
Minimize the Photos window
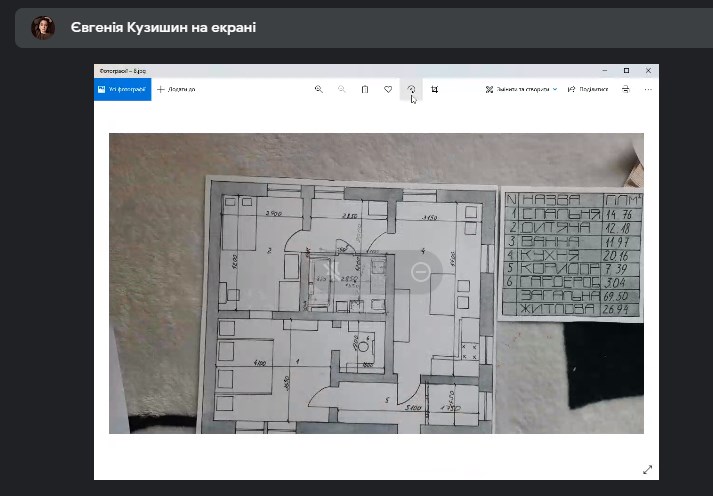[605, 70]
